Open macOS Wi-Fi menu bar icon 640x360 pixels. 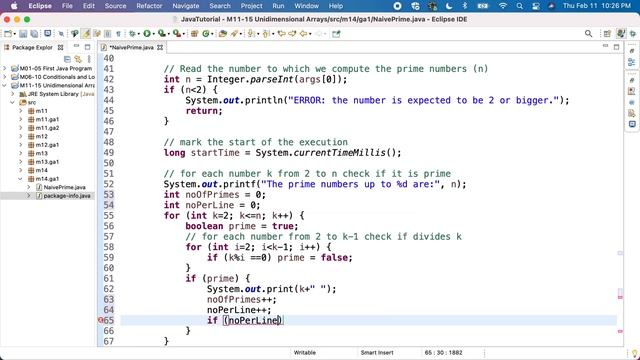503,6
